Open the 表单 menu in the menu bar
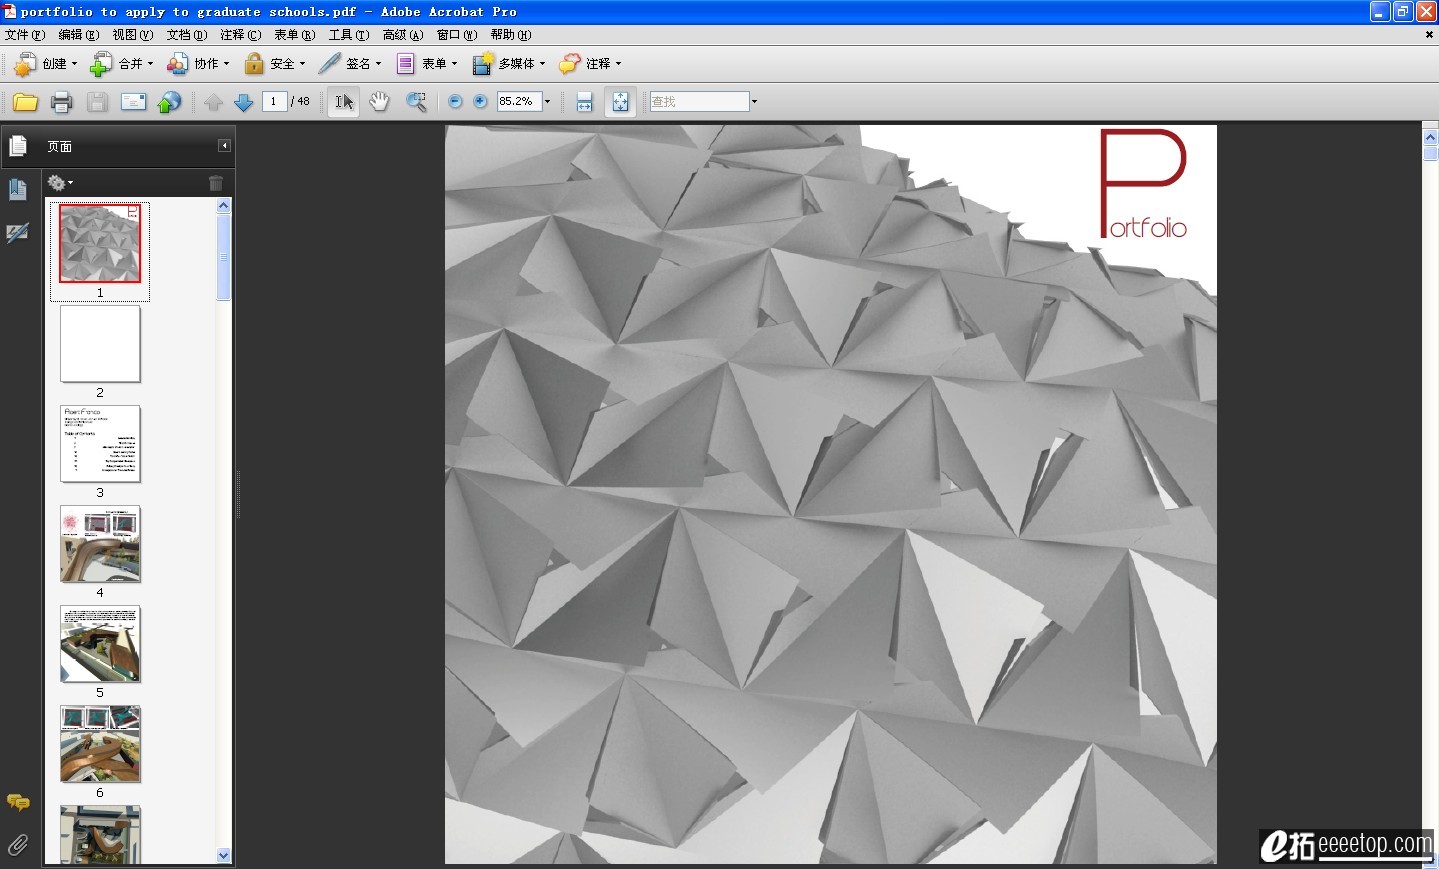This screenshot has height=869, width=1439. tap(295, 35)
